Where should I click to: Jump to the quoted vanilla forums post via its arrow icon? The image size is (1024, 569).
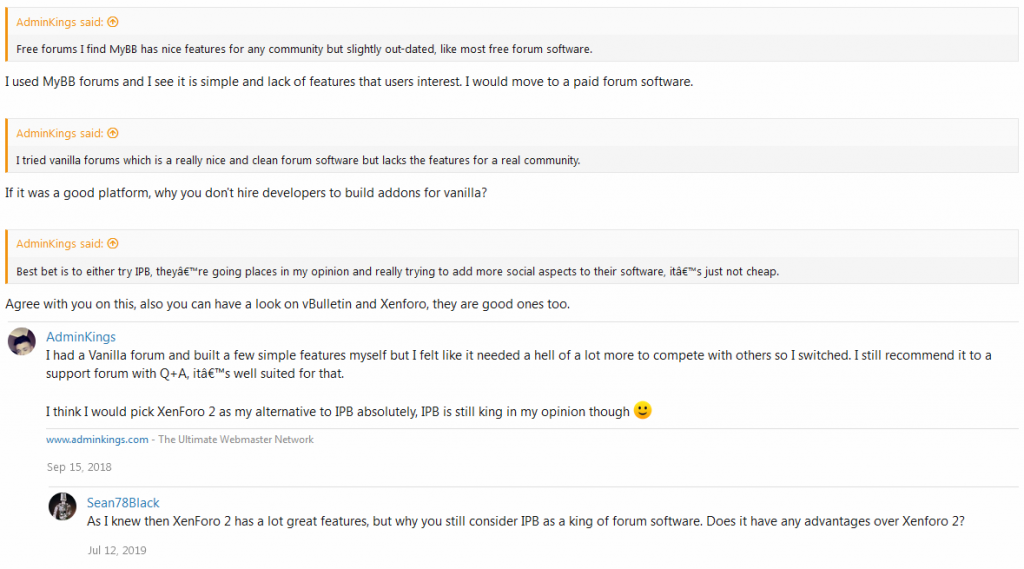(113, 133)
